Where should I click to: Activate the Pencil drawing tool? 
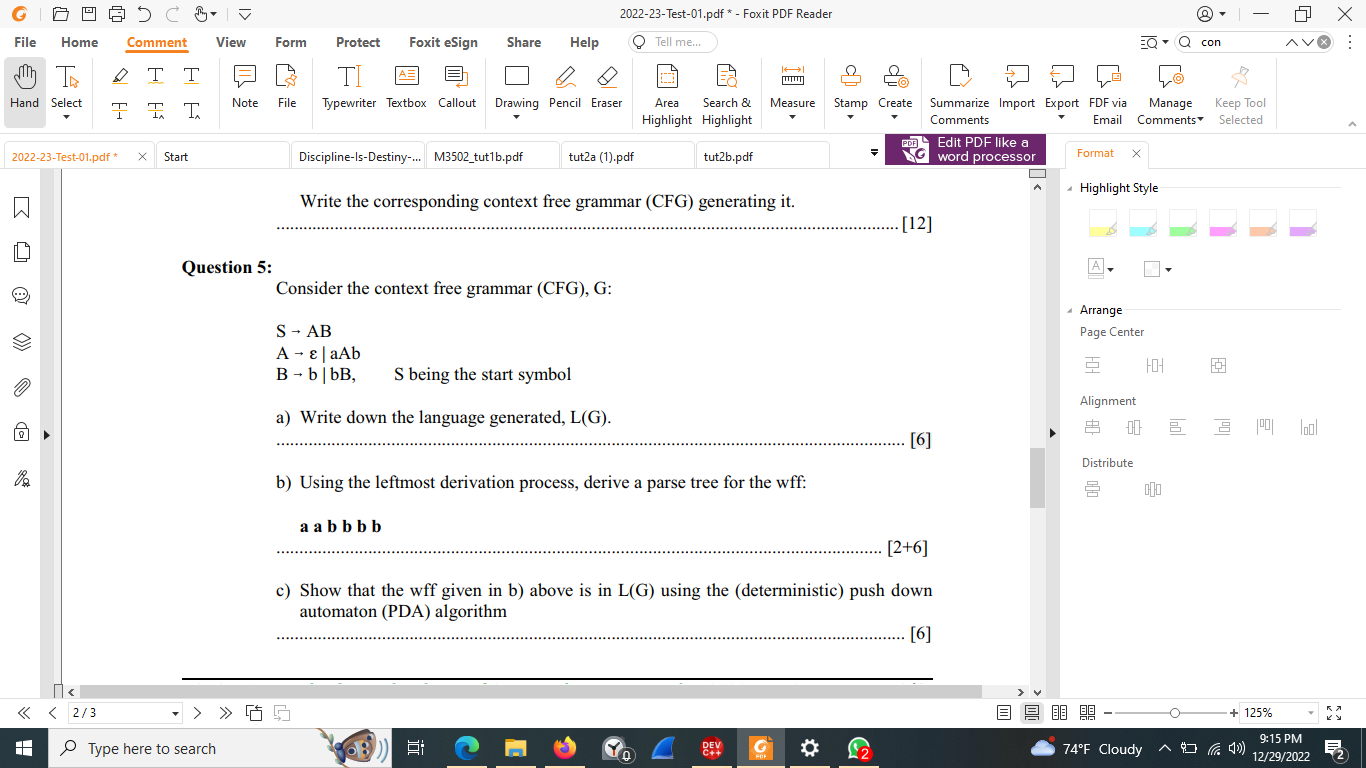[x=564, y=88]
